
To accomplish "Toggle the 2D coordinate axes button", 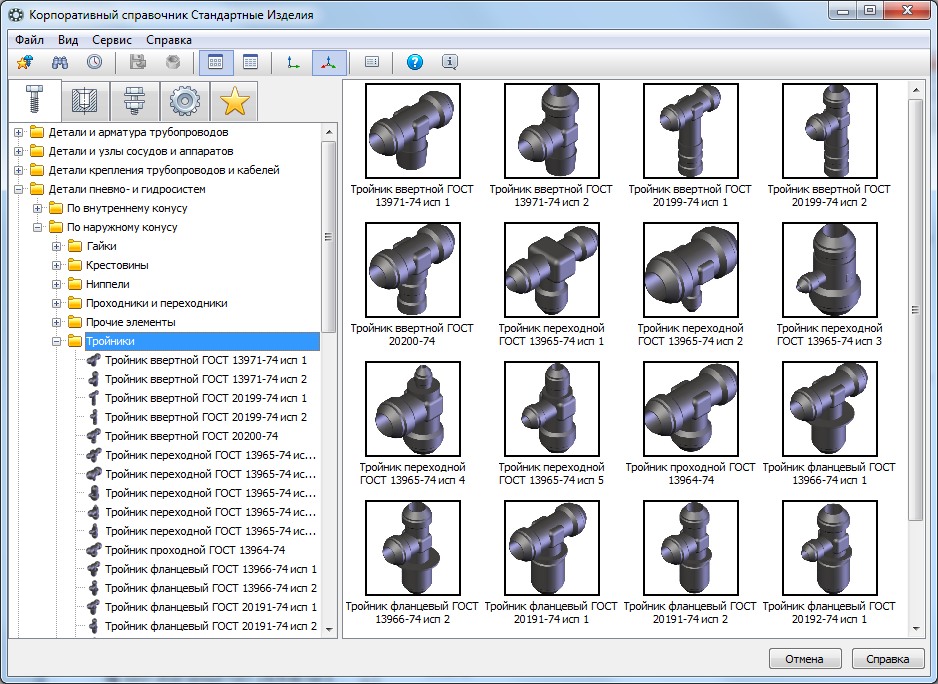I will 292,62.
